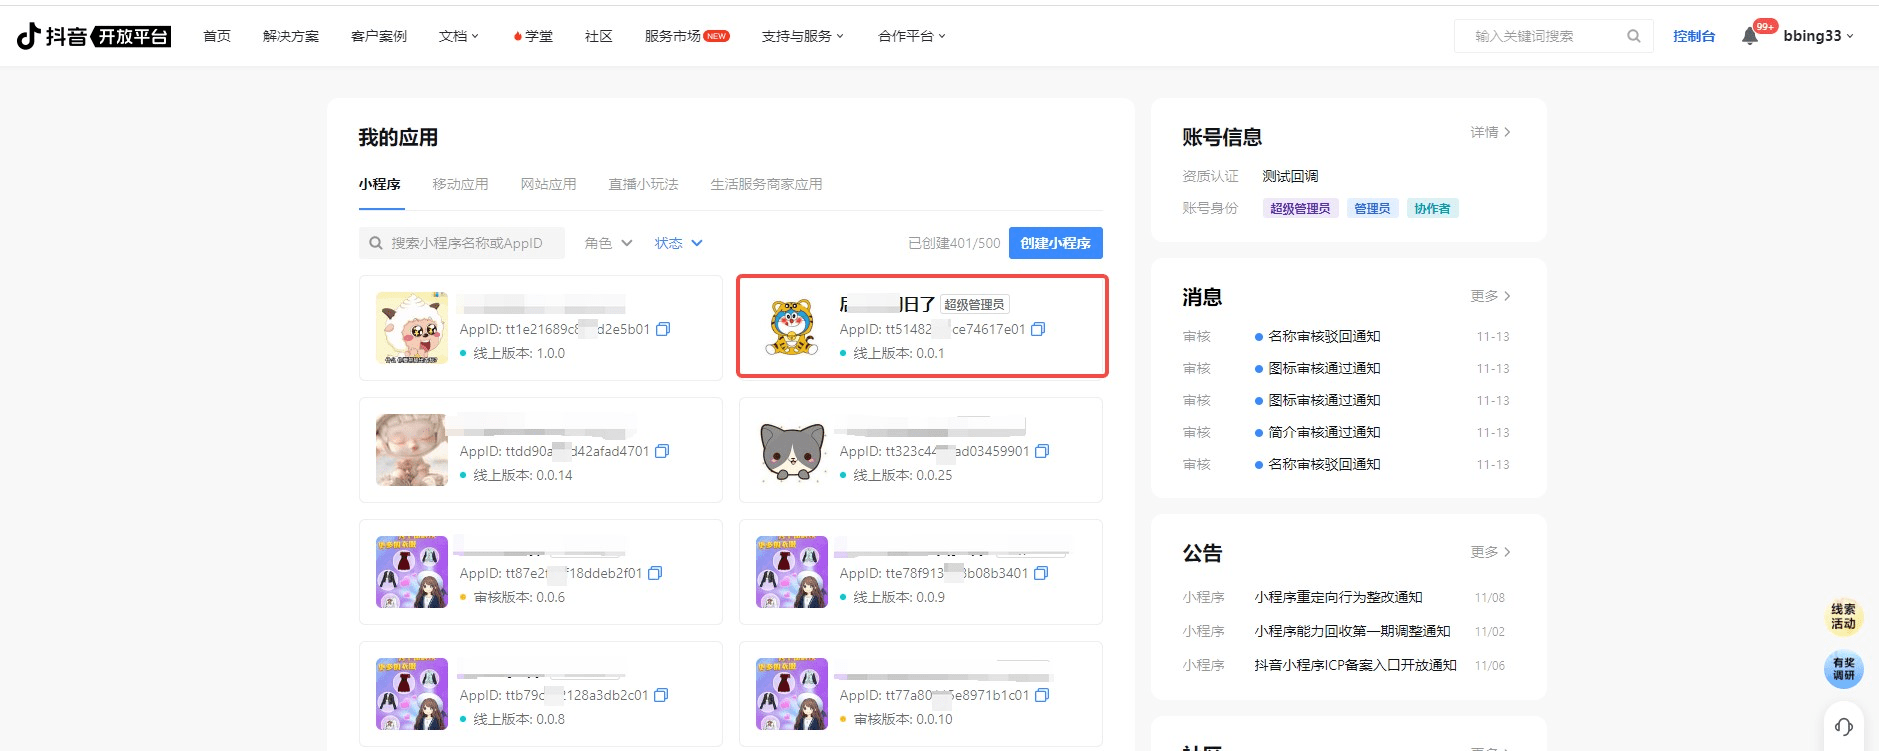Open the notification bell icon
Viewport: 1879px width, 751px height.
coord(1749,36)
